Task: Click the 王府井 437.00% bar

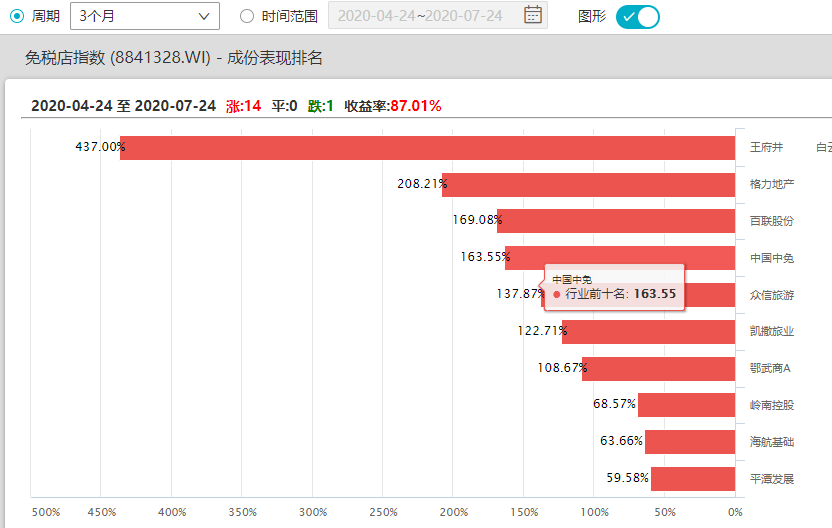Action: pyautogui.click(x=427, y=148)
